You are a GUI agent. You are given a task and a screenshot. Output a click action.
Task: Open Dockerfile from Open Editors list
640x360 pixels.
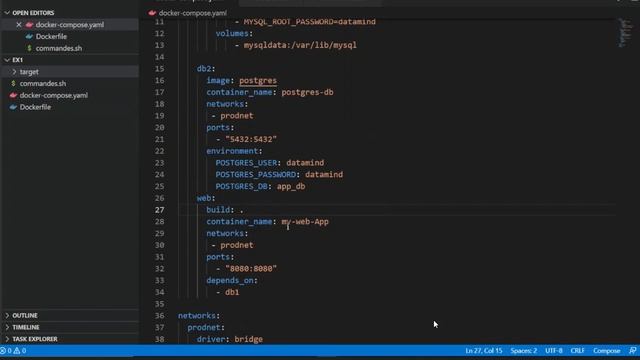[51, 37]
